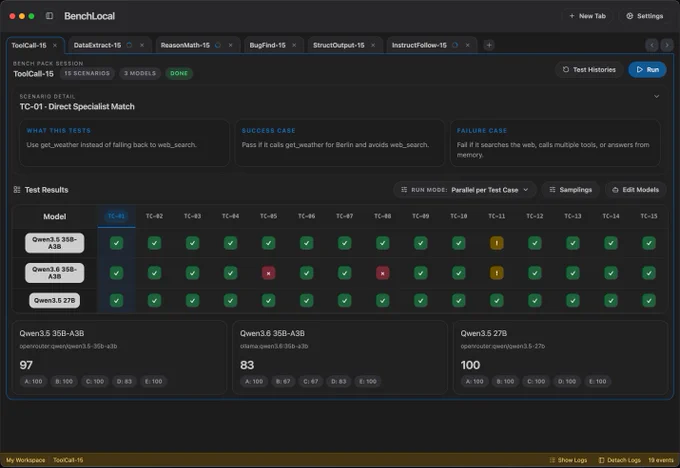
Task: Show Logs in the status bar
Action: (568, 460)
